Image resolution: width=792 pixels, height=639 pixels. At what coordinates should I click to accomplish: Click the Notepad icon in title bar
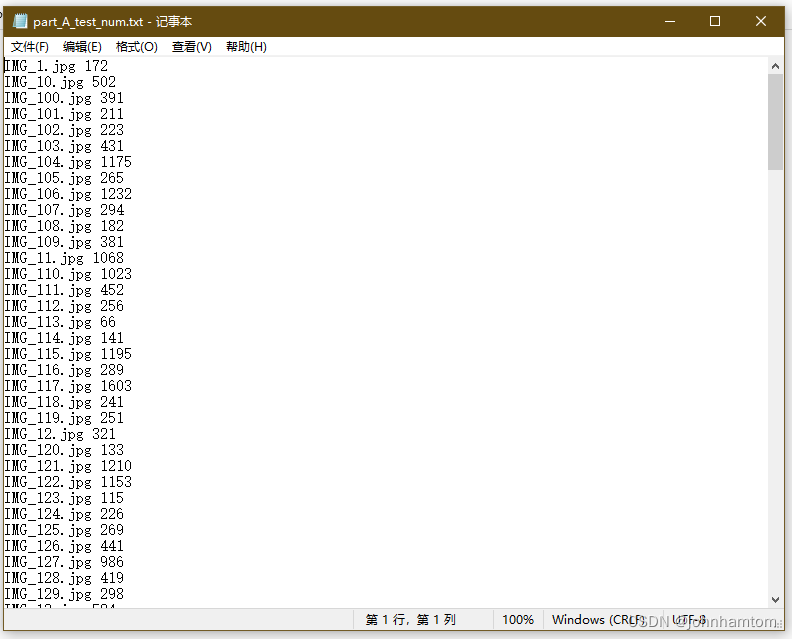[x=20, y=21]
